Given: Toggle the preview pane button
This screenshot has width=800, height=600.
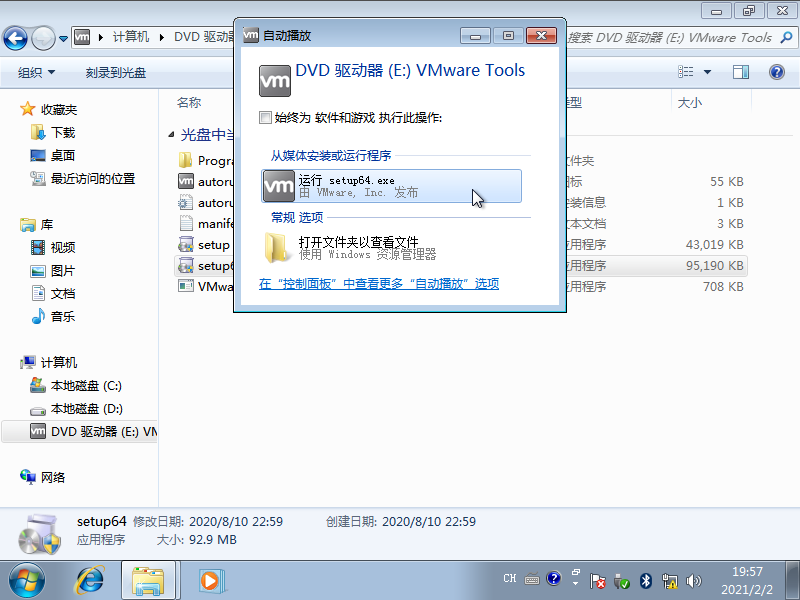Looking at the screenshot, I should click(x=741, y=72).
